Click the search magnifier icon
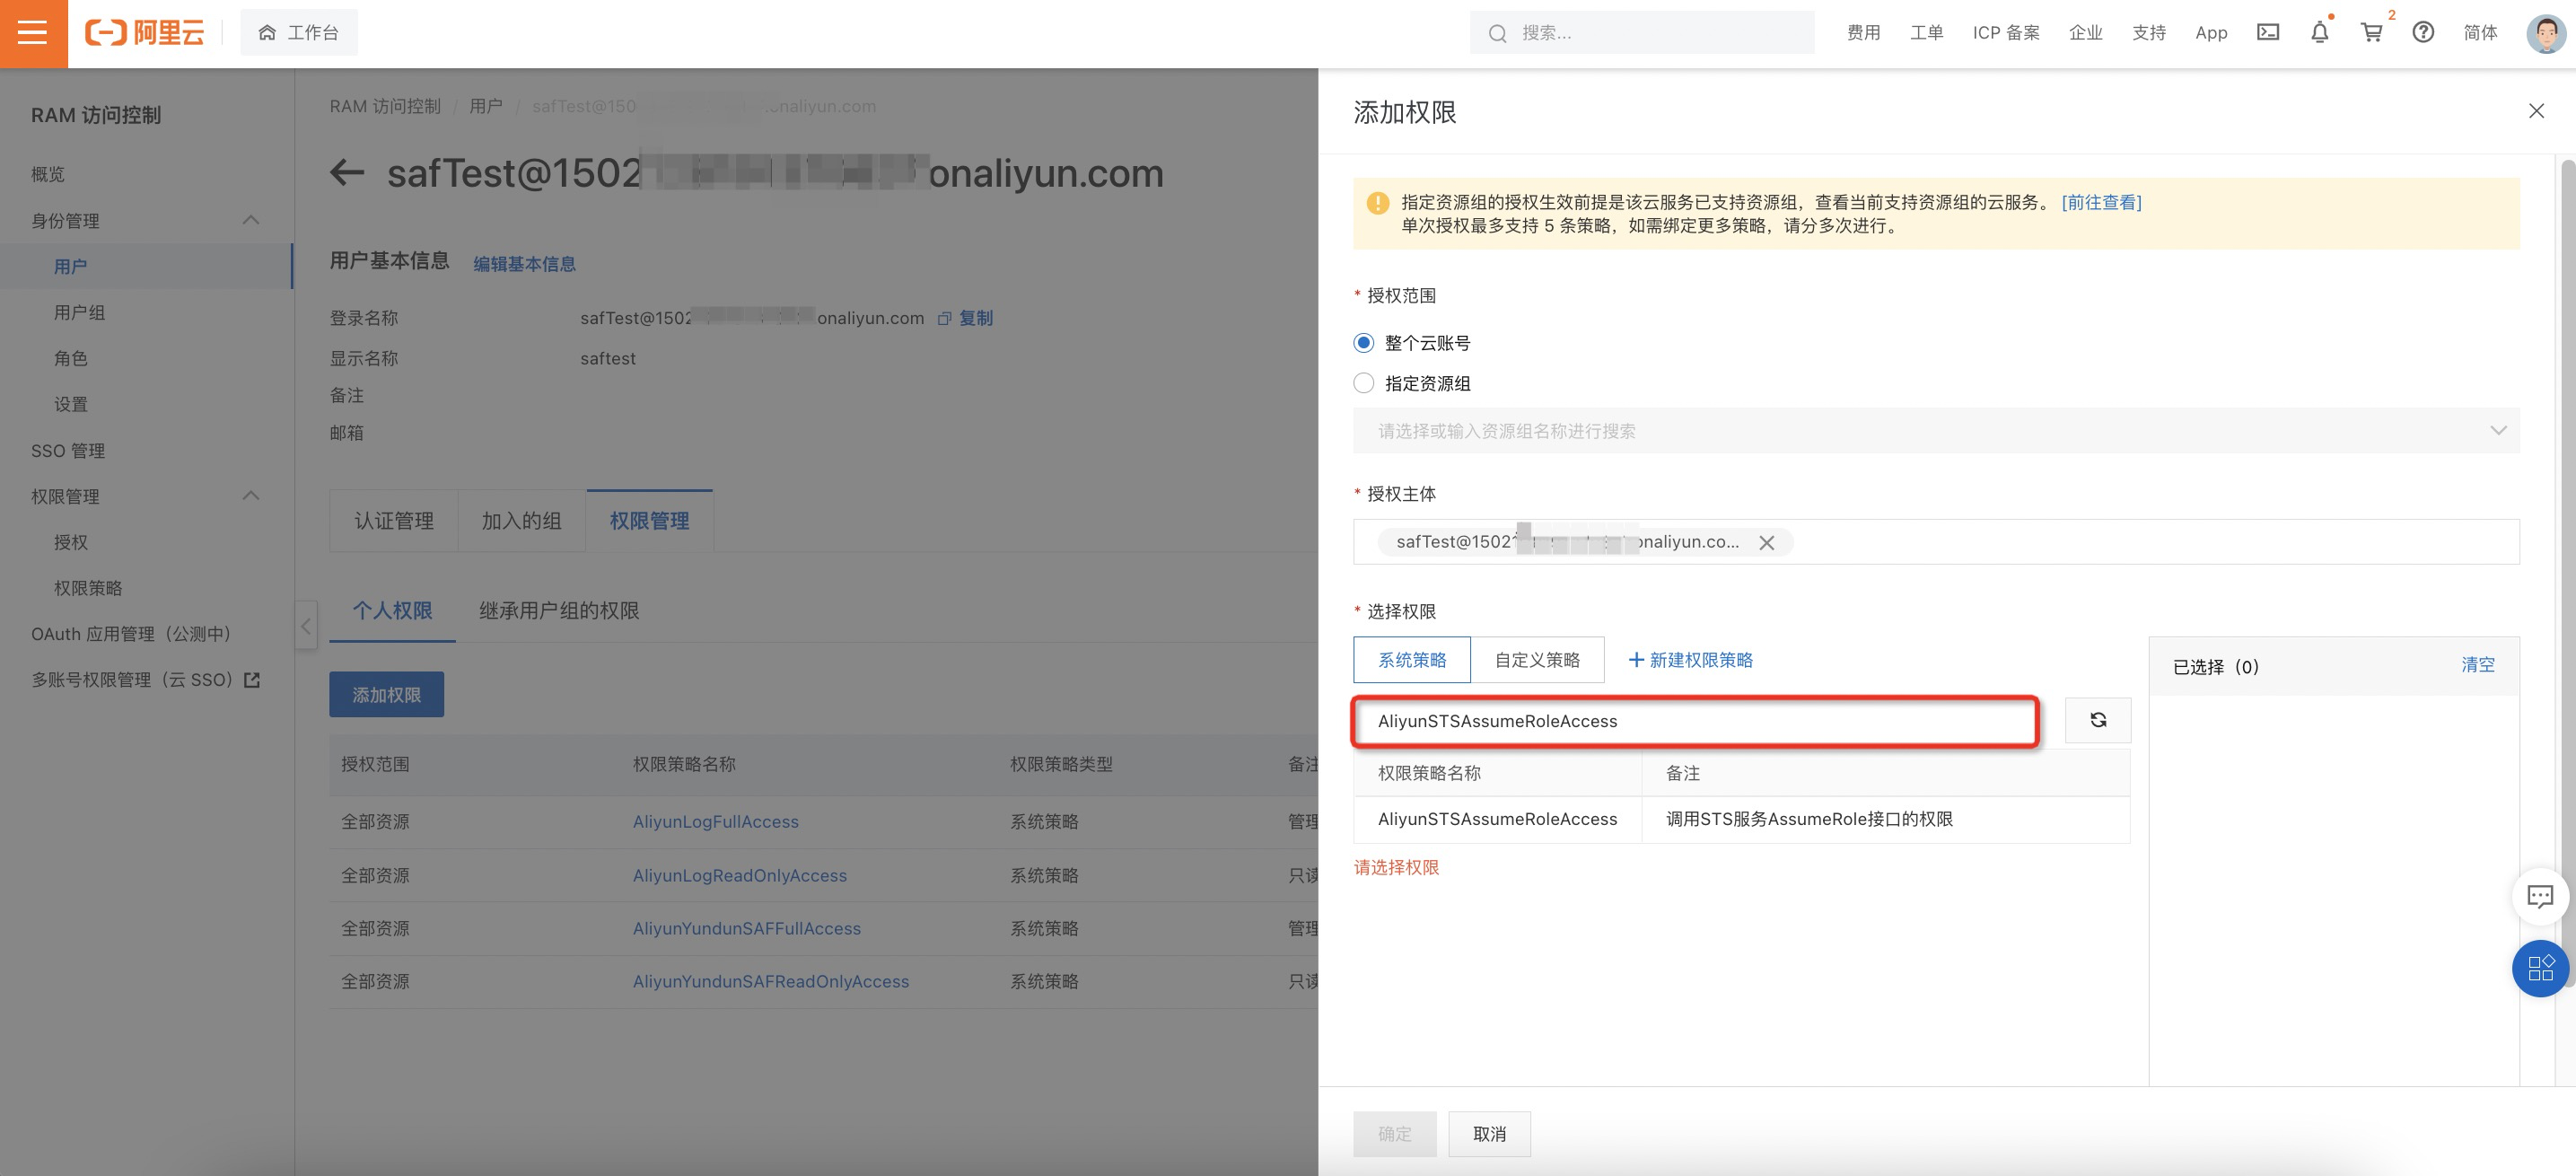2576x1176 pixels. (x=1497, y=33)
